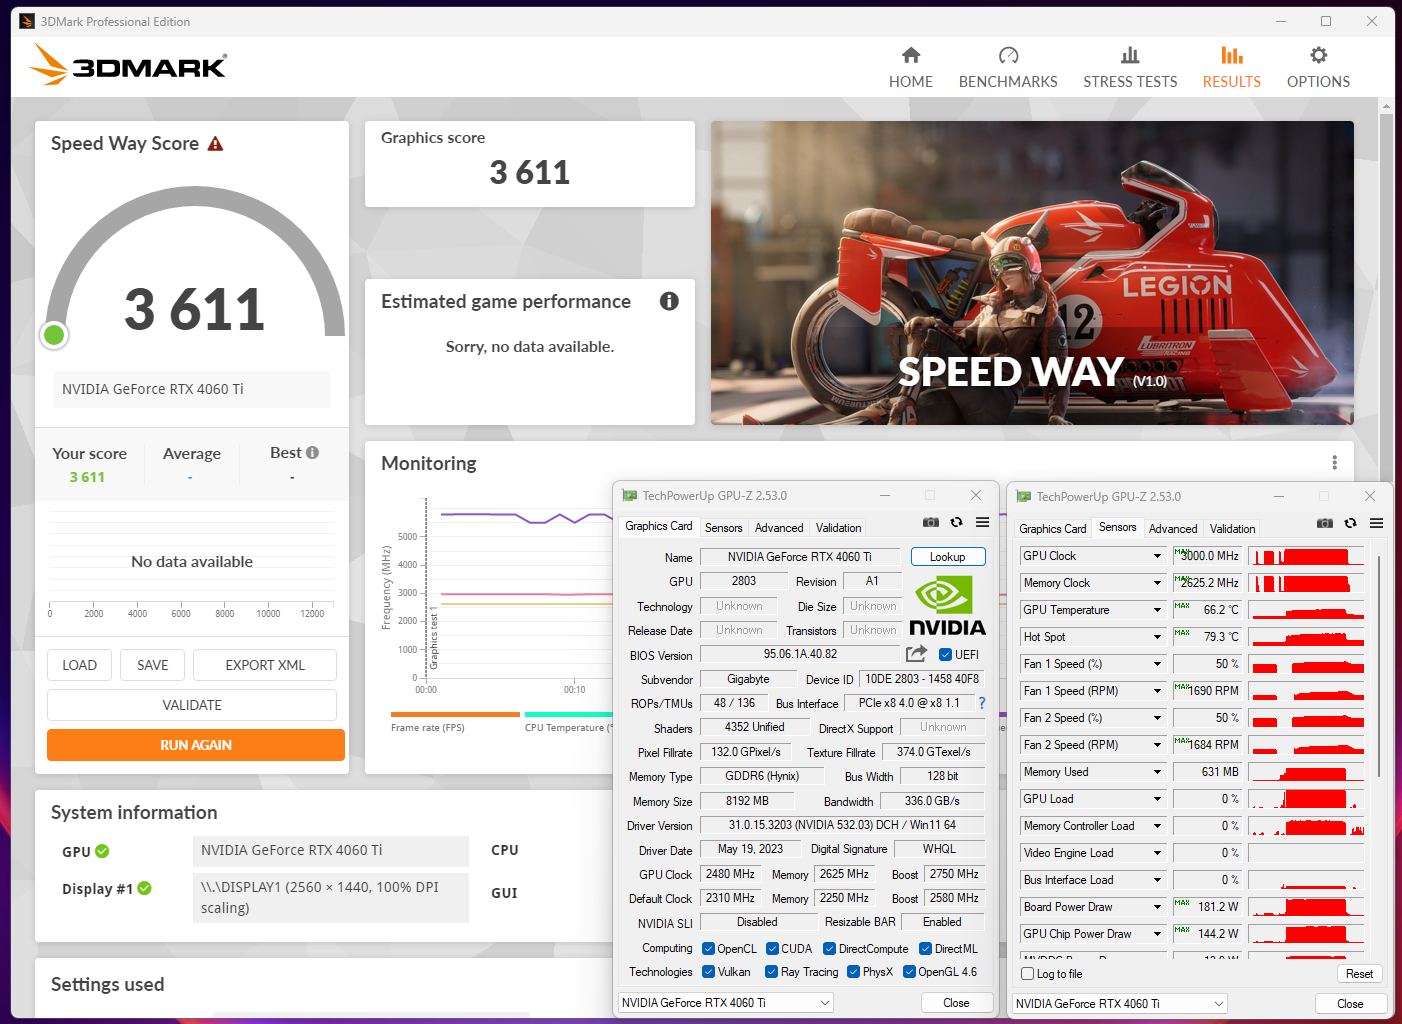Click the BIOS export share icon

click(916, 654)
